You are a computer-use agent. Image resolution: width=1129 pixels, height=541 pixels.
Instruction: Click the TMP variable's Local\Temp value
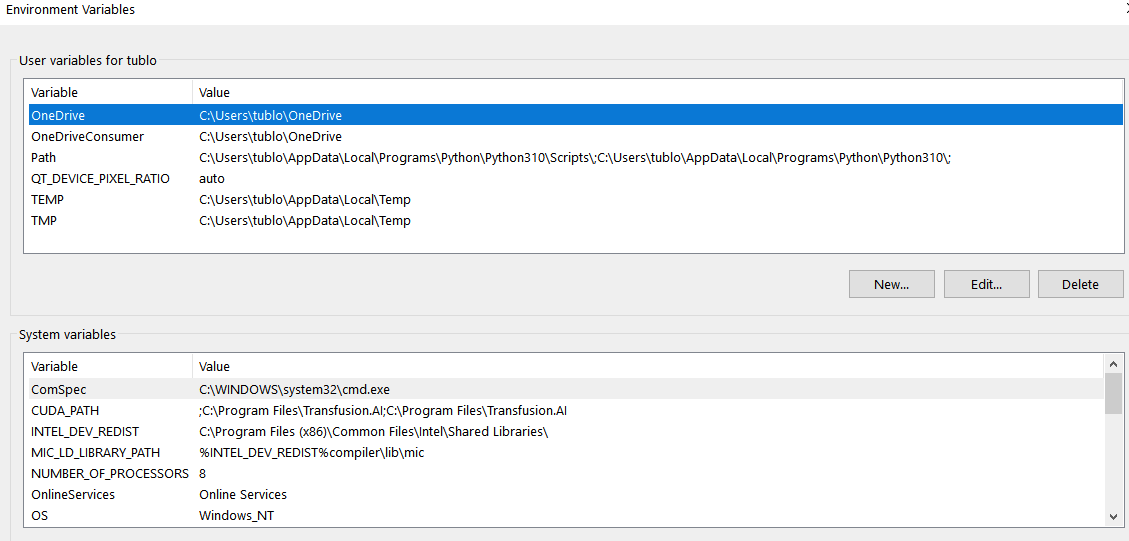(x=305, y=220)
